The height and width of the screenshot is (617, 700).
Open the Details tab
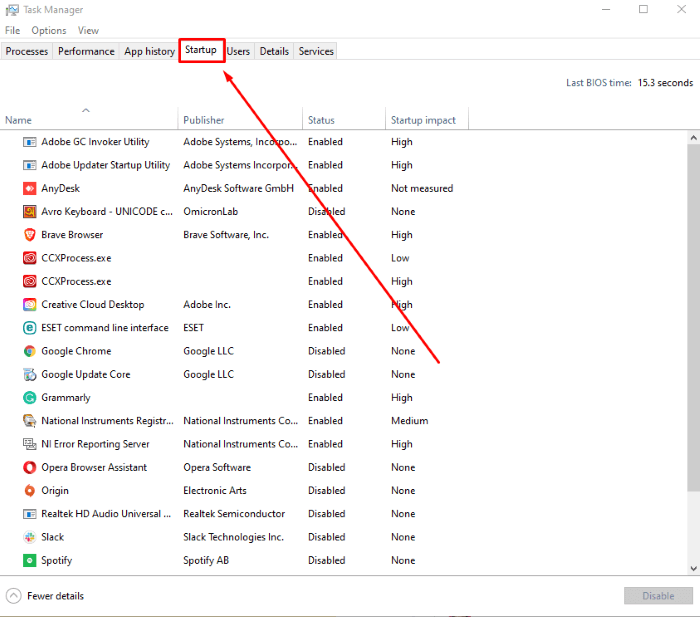tap(274, 51)
